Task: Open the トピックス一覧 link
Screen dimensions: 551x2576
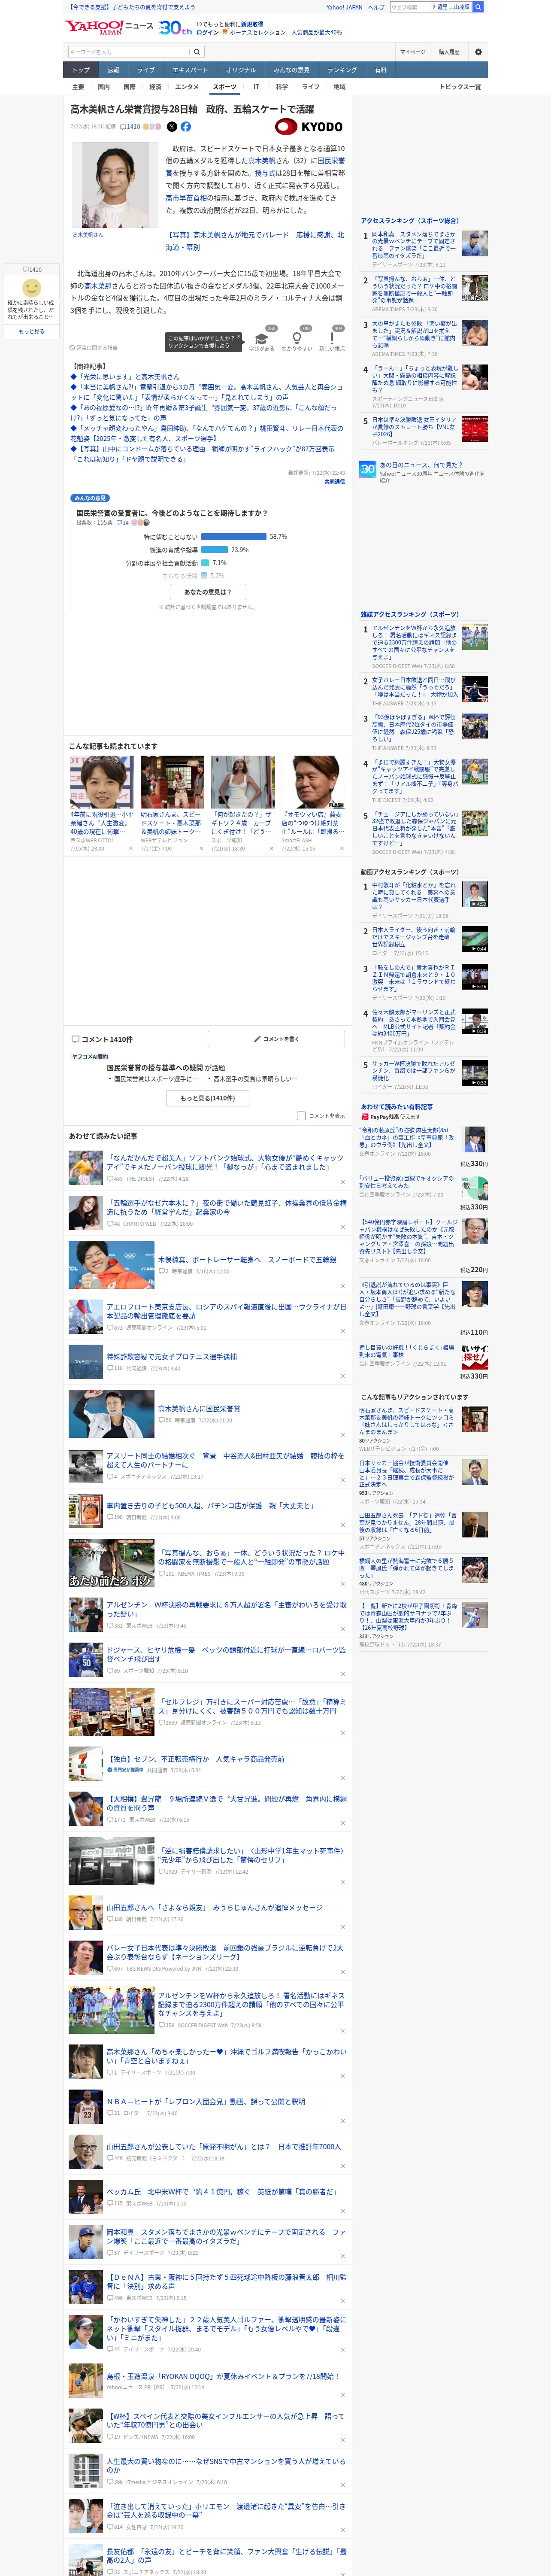Action: coord(460,87)
